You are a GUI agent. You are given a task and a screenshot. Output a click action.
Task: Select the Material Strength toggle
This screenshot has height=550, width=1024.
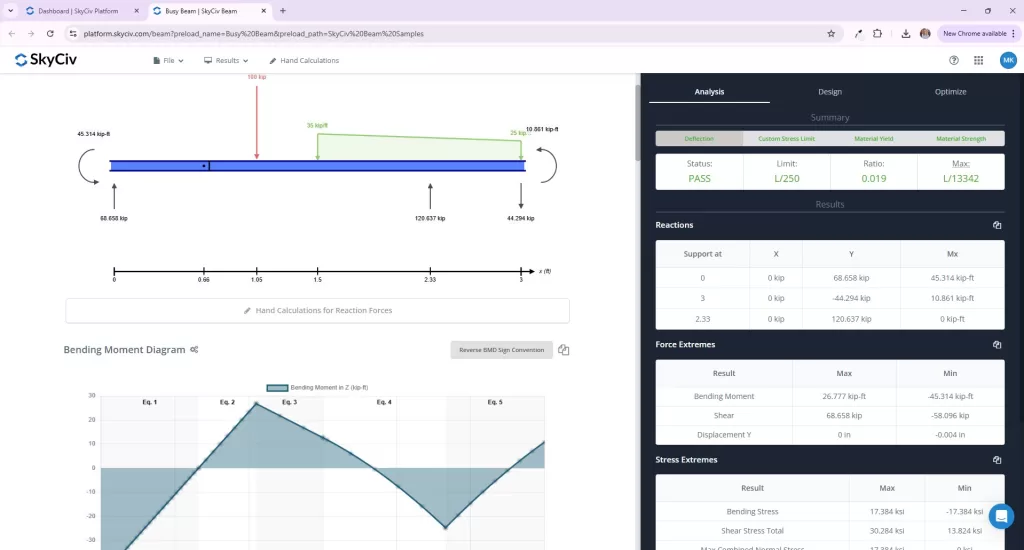pyautogui.click(x=961, y=138)
